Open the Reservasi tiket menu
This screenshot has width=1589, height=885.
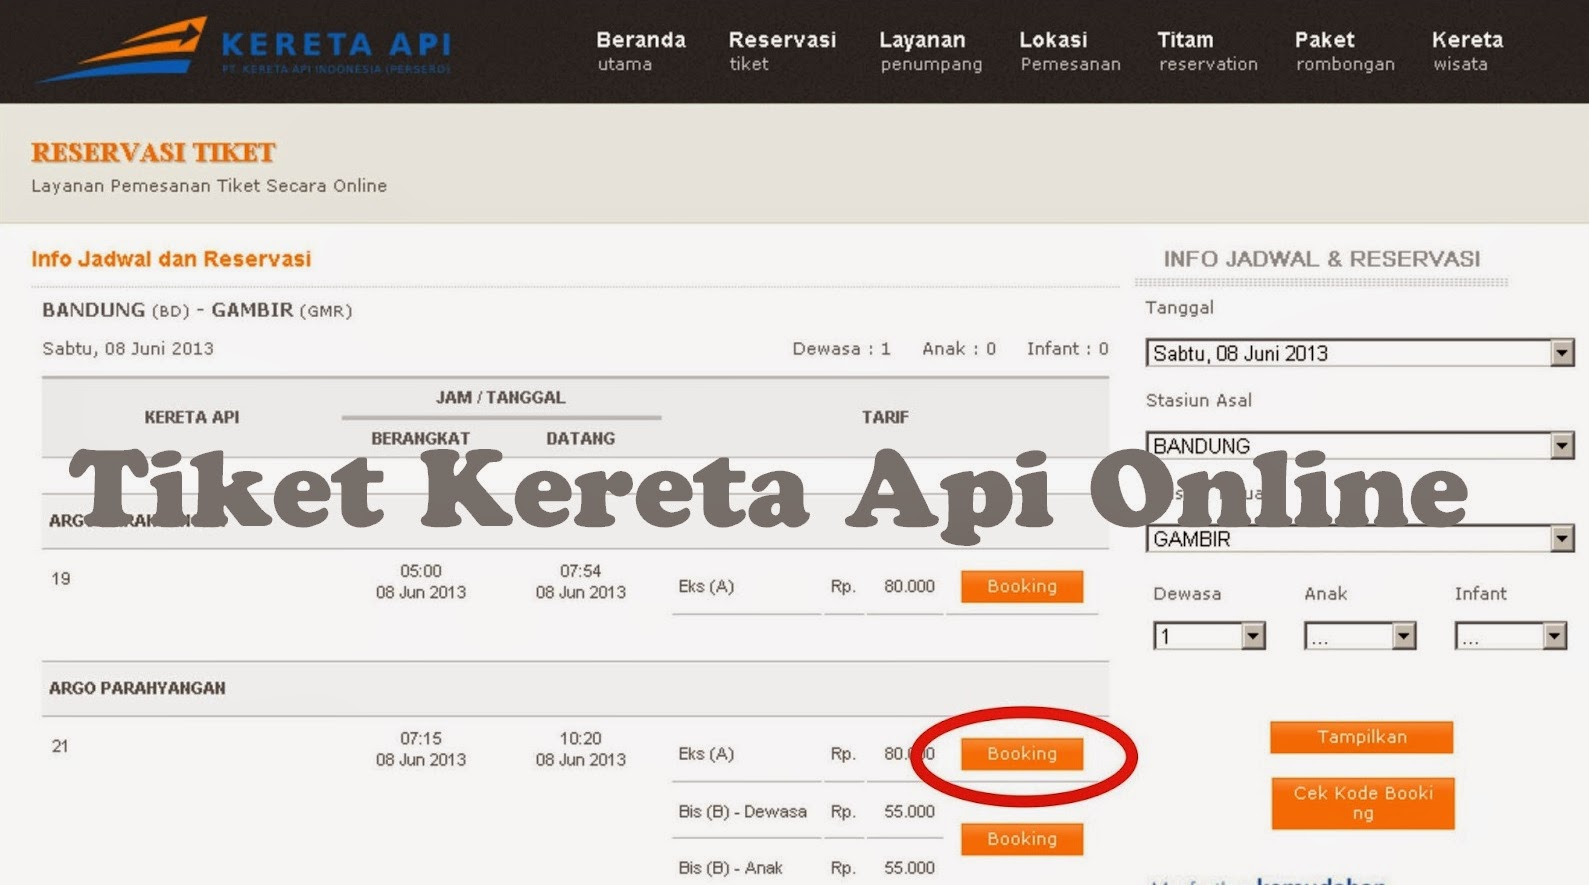(x=782, y=51)
